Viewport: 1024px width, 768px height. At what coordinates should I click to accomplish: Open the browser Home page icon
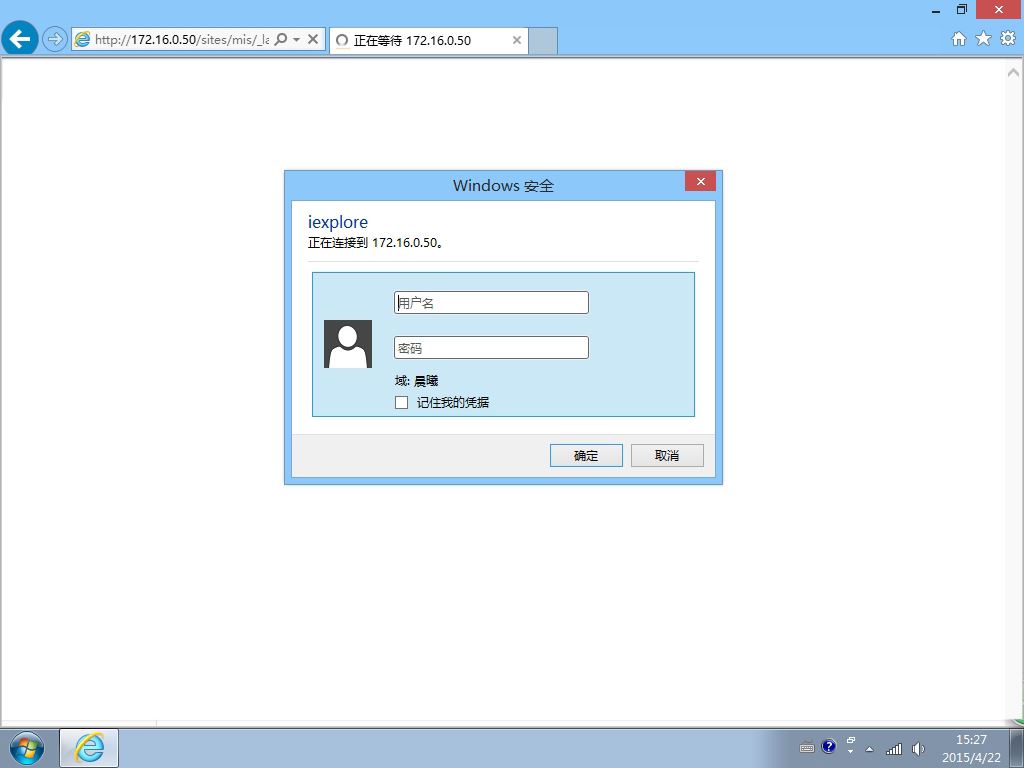click(959, 39)
